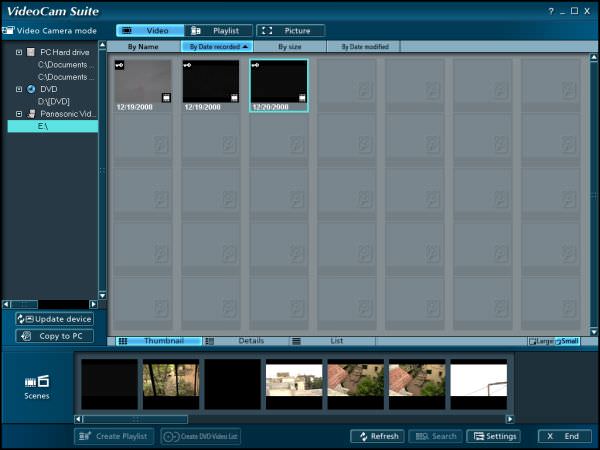Click the Create Playlist button
This screenshot has width=600, height=450.
(114, 436)
